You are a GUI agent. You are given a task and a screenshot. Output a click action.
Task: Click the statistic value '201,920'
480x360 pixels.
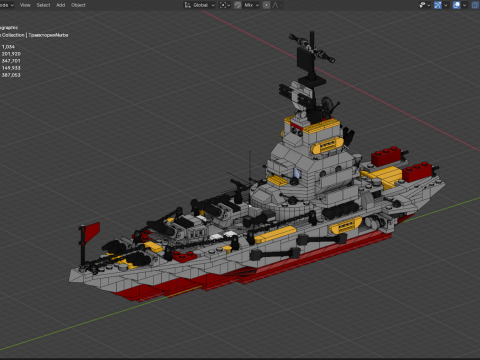11,54
